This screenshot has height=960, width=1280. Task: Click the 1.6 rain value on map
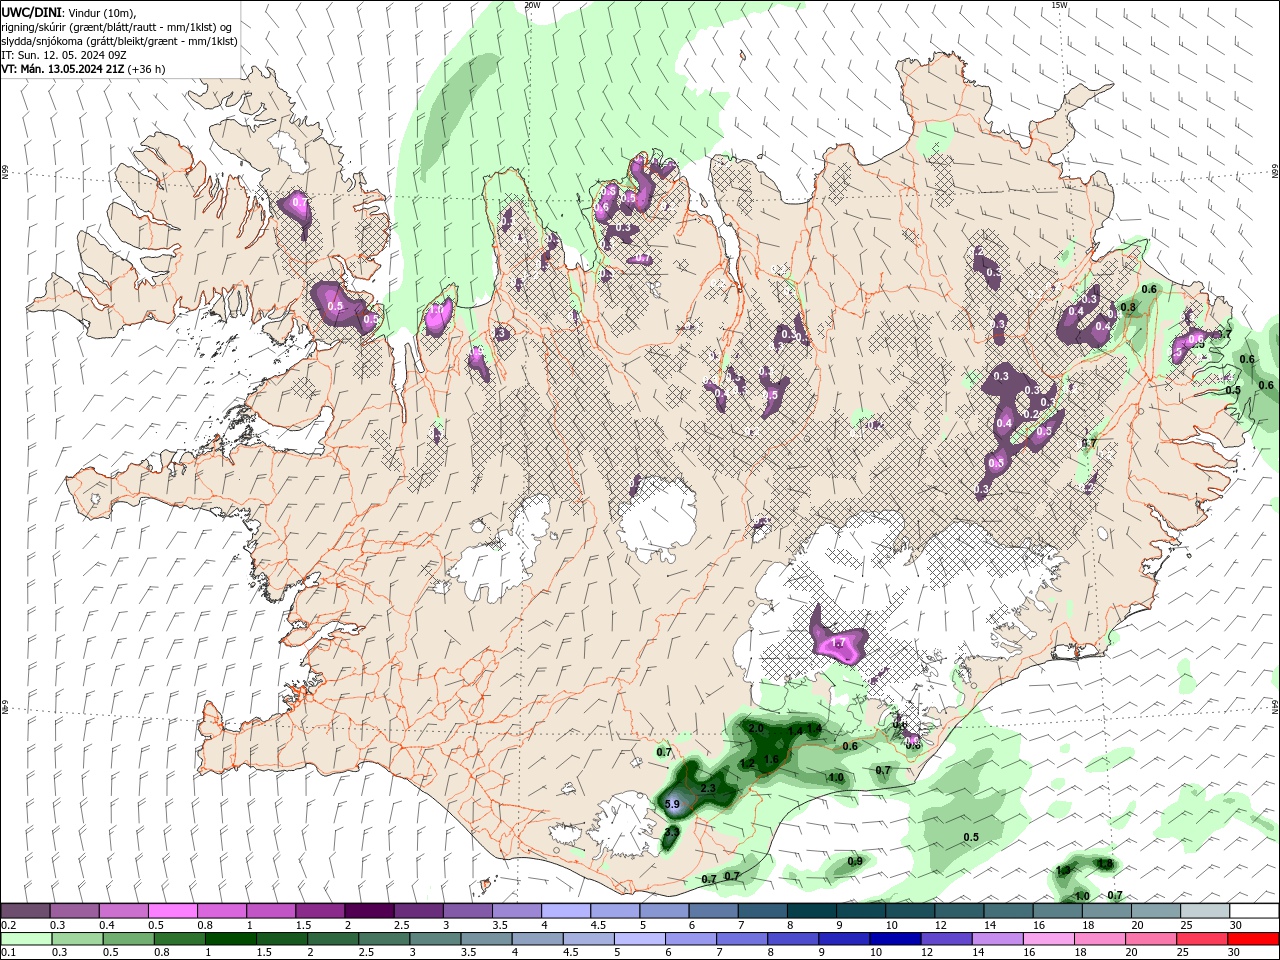[771, 760]
